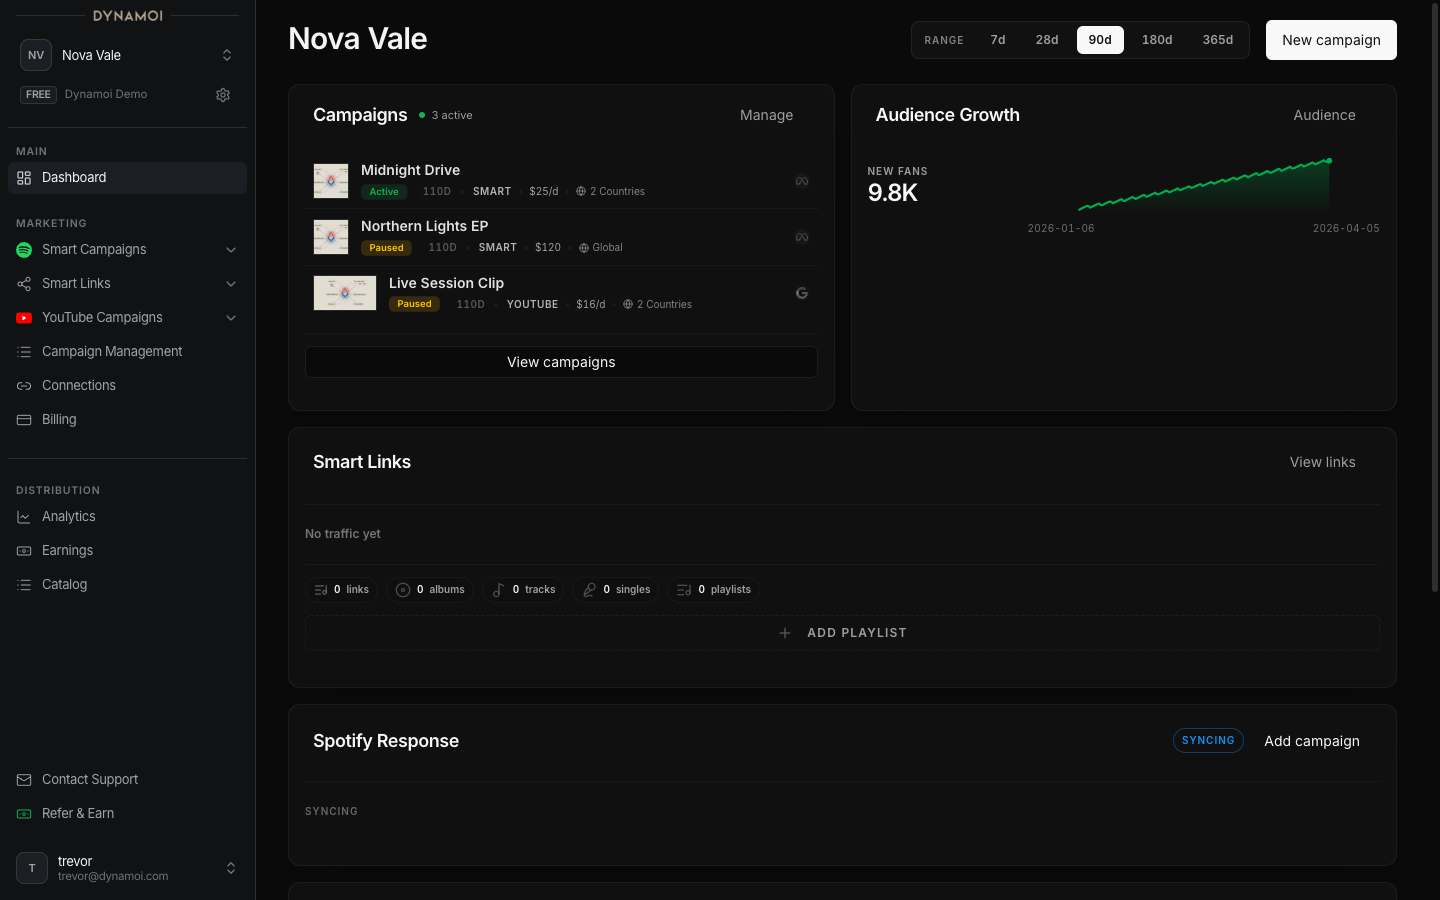Open Analytics section

[127, 517]
